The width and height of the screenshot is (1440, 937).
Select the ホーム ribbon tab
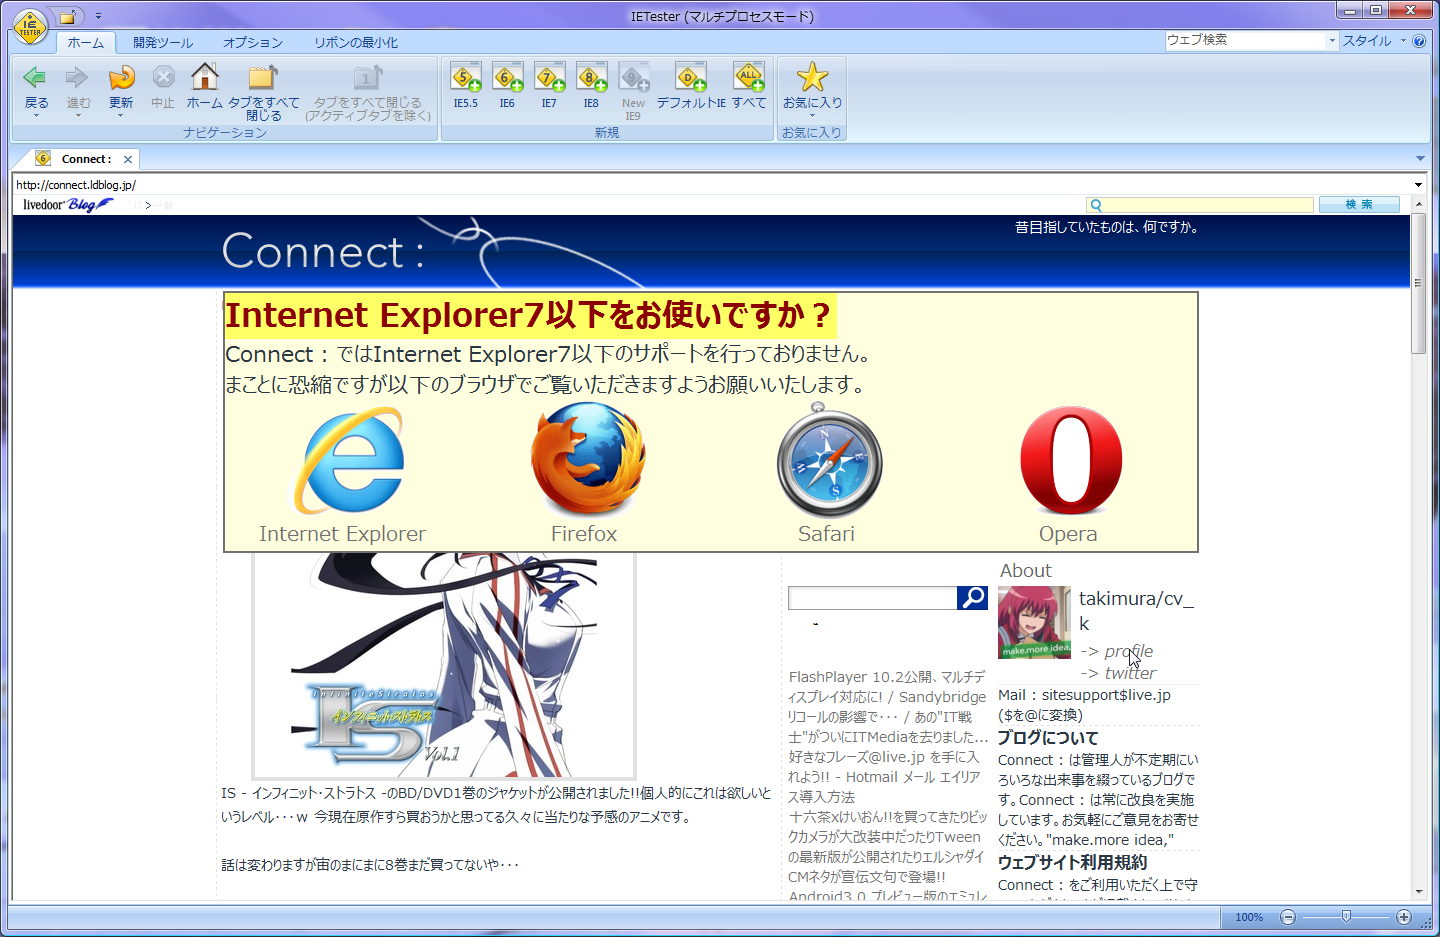86,43
